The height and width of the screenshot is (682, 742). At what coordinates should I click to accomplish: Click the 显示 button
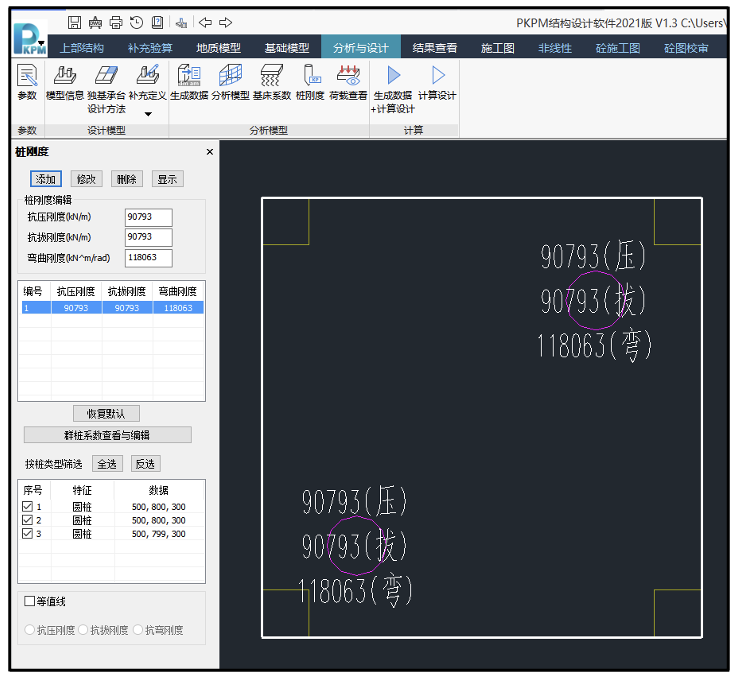click(x=168, y=179)
